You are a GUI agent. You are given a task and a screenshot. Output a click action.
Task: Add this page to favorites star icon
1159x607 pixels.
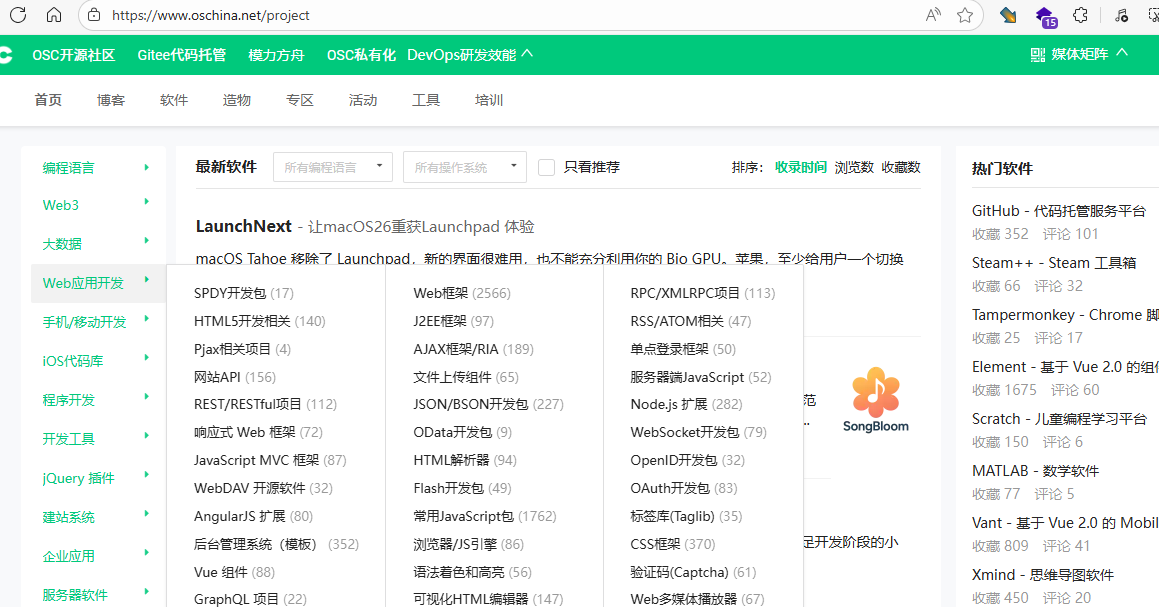click(x=965, y=15)
